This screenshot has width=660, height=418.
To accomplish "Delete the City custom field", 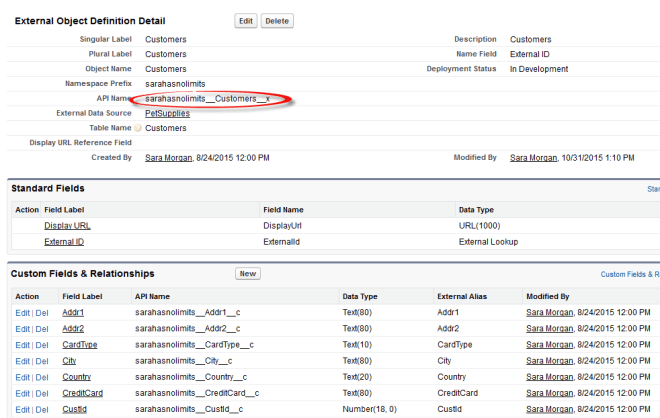I will click(x=42, y=361).
